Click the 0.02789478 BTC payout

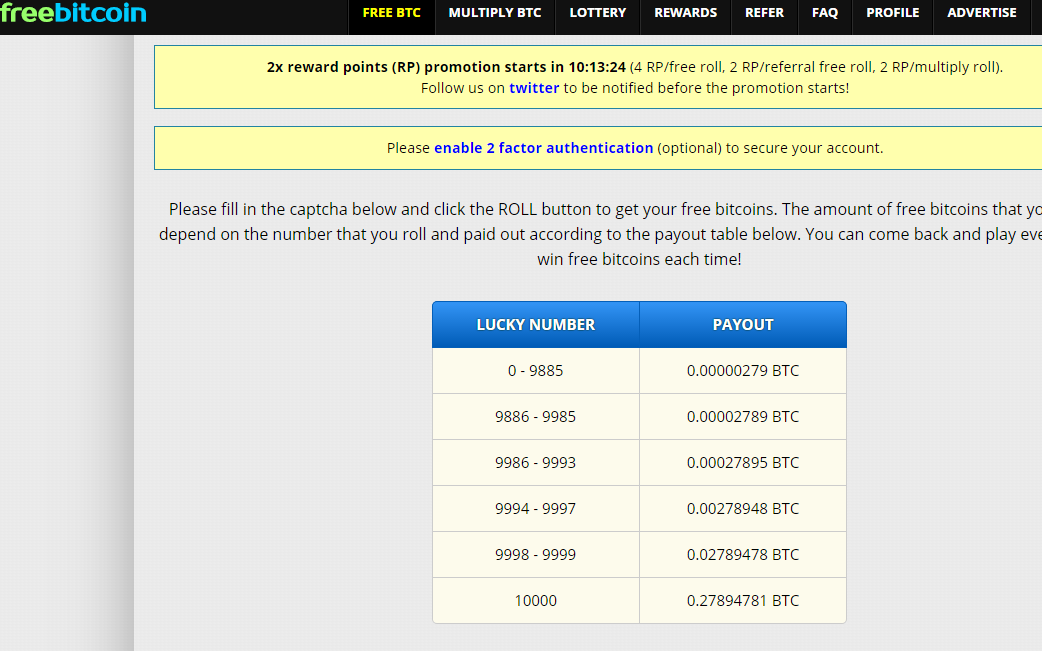tap(743, 554)
